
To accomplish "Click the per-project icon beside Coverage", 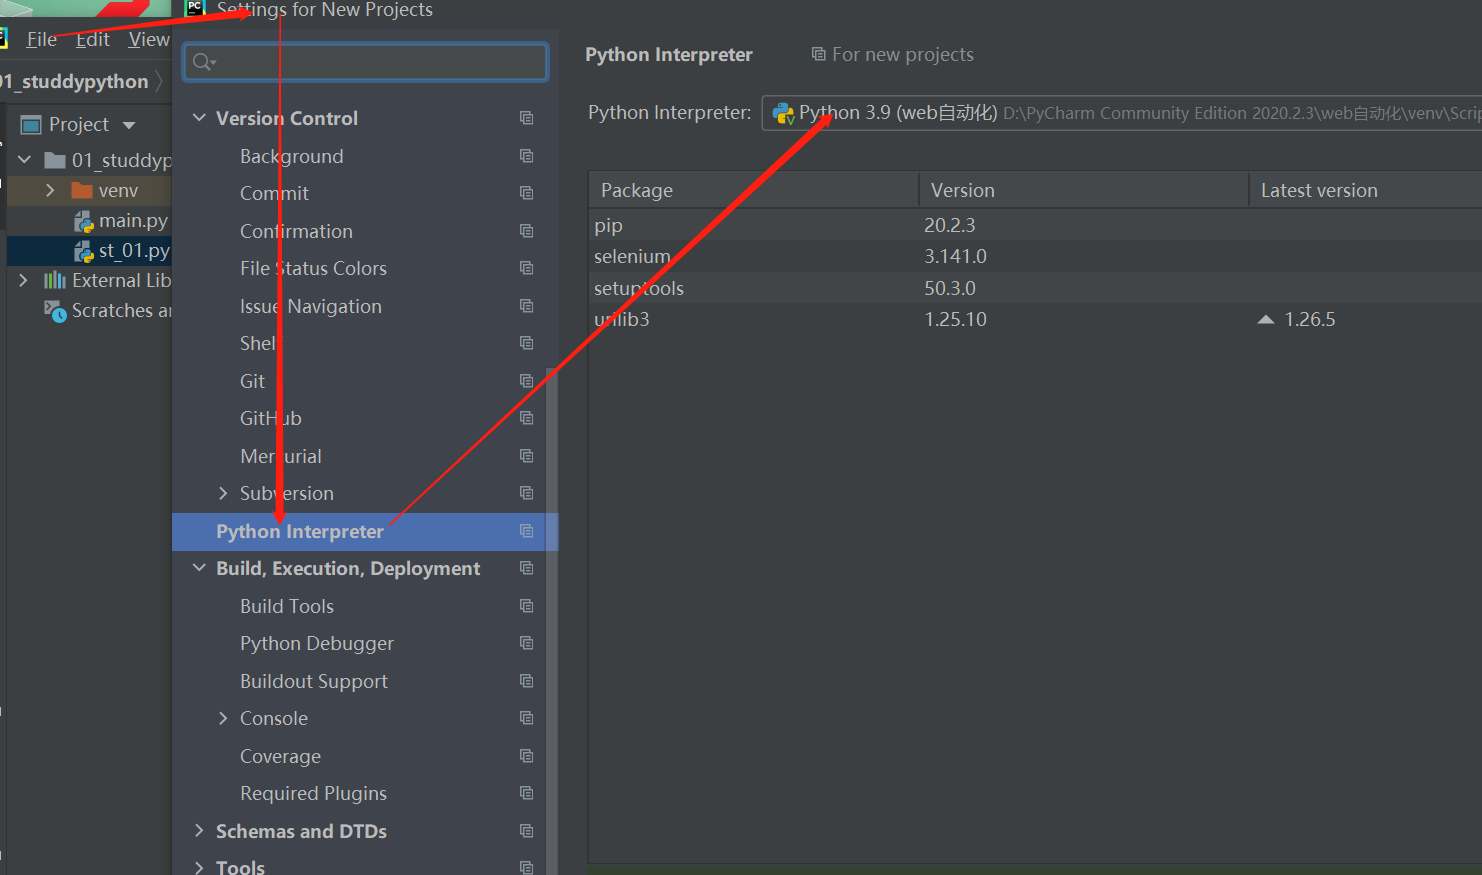I will 526,756.
